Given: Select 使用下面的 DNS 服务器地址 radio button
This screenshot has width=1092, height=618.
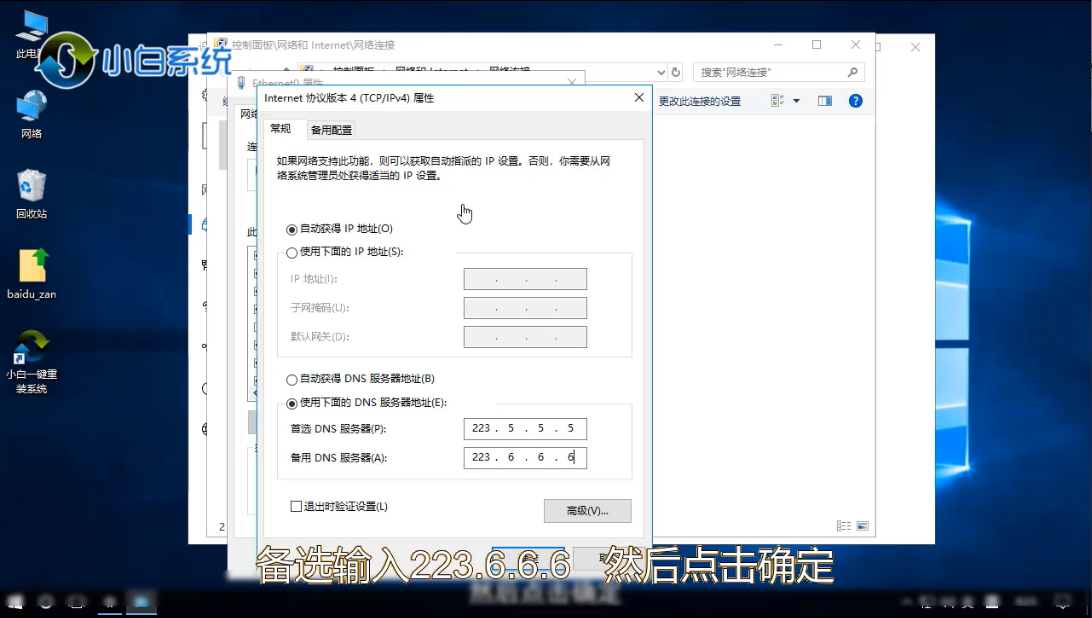Looking at the screenshot, I should point(291,403).
